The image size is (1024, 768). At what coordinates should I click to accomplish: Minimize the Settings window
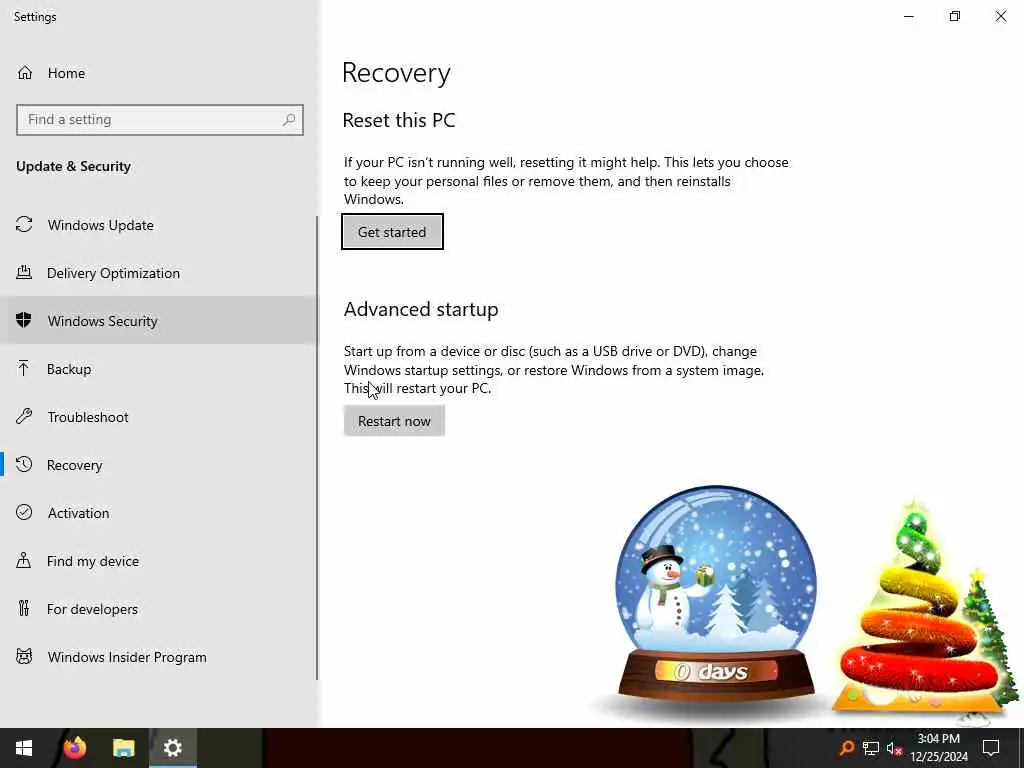908,16
